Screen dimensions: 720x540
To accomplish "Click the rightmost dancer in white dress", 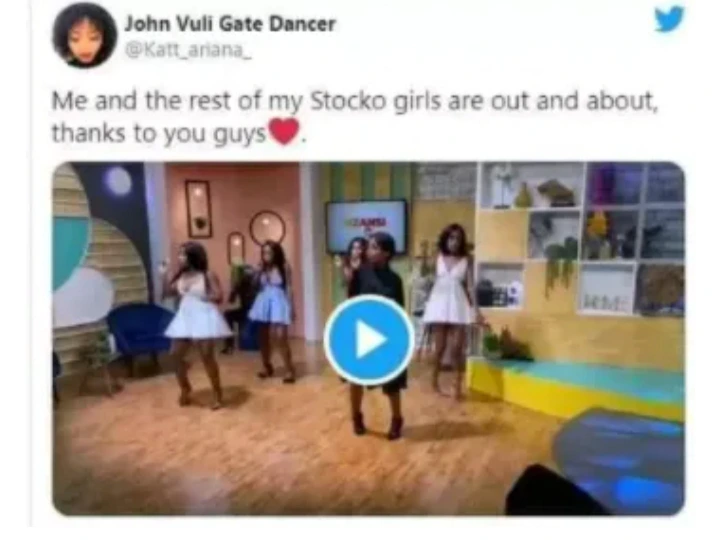I will point(449,310).
